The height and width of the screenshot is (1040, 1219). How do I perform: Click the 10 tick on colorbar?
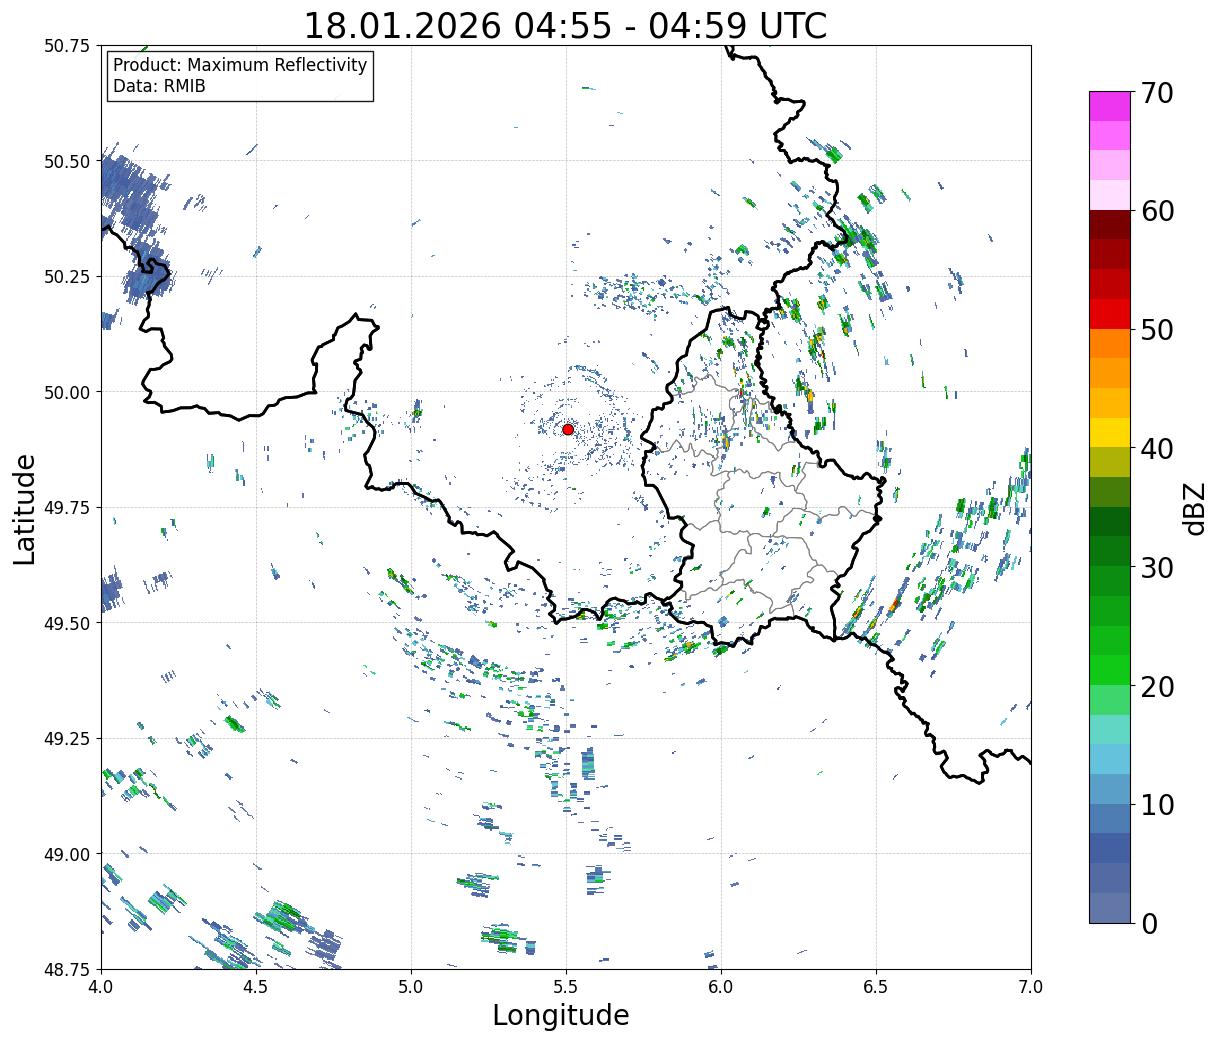(1156, 804)
